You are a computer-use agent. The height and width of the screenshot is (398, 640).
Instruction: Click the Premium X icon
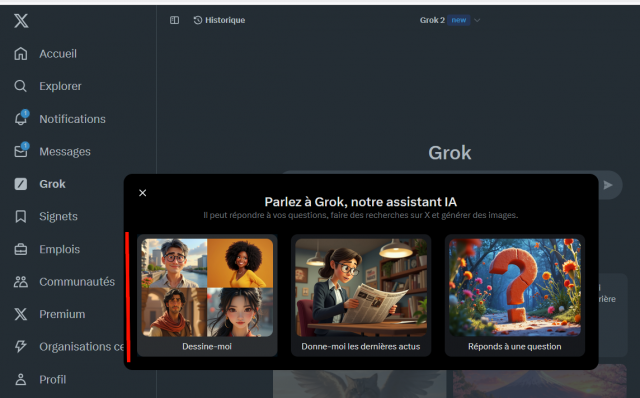point(21,314)
